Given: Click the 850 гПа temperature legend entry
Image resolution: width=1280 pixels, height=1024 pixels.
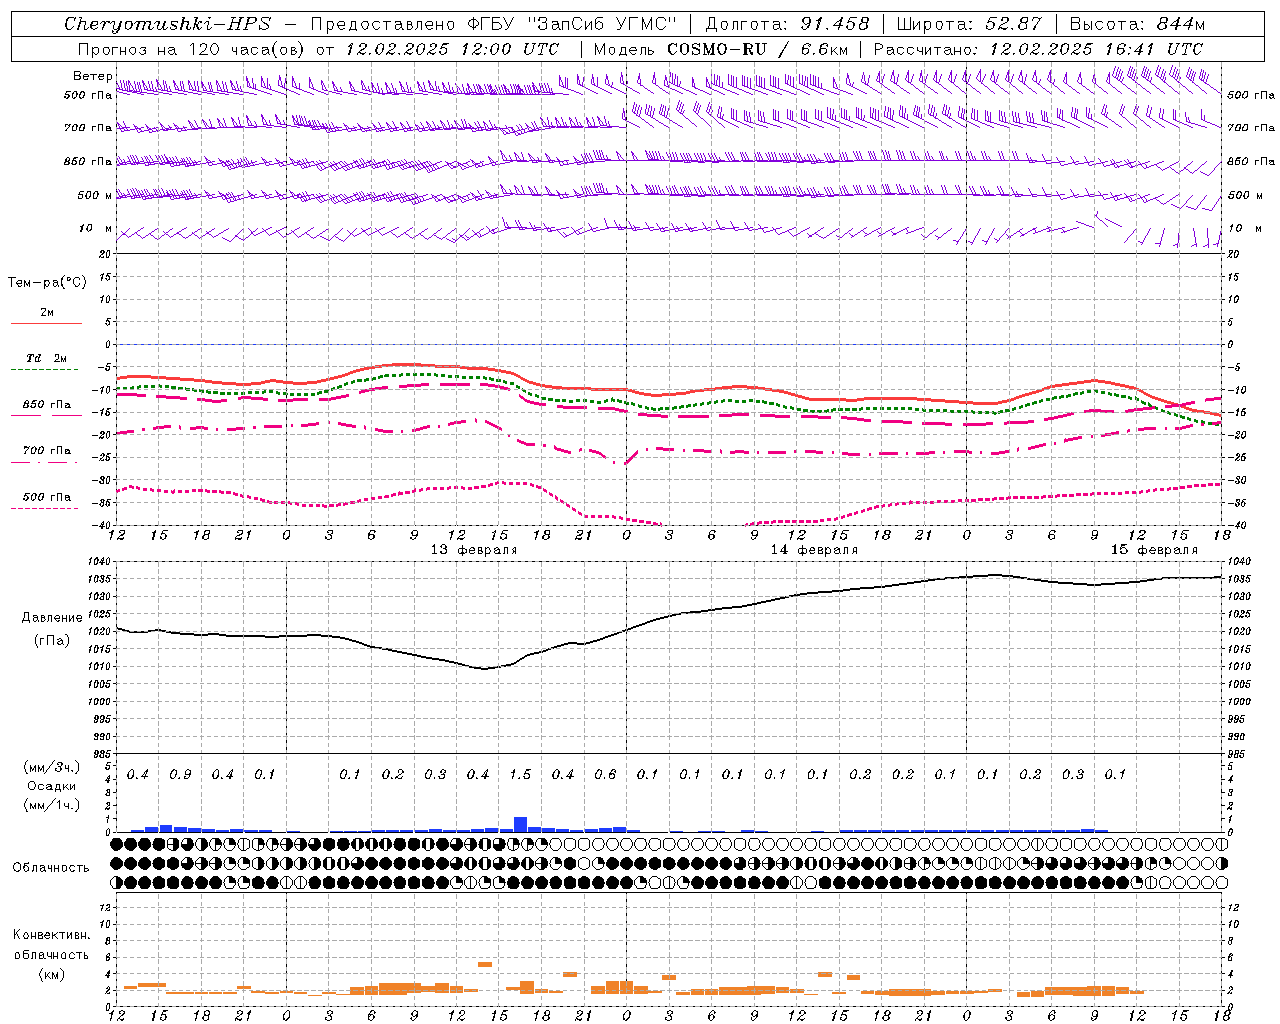Looking at the screenshot, I should 46,408.
